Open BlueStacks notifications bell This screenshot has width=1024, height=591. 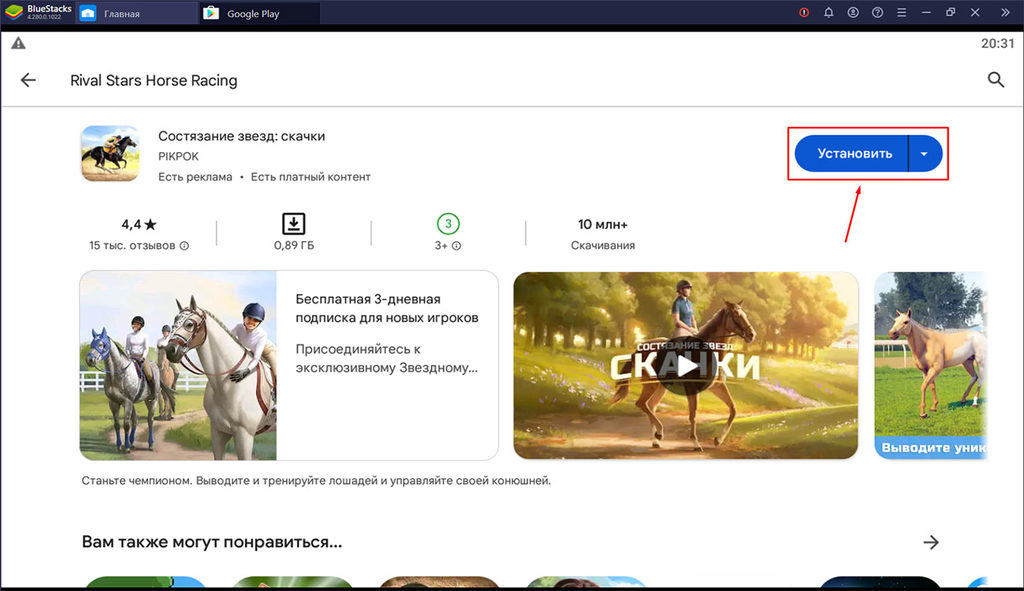(x=828, y=12)
